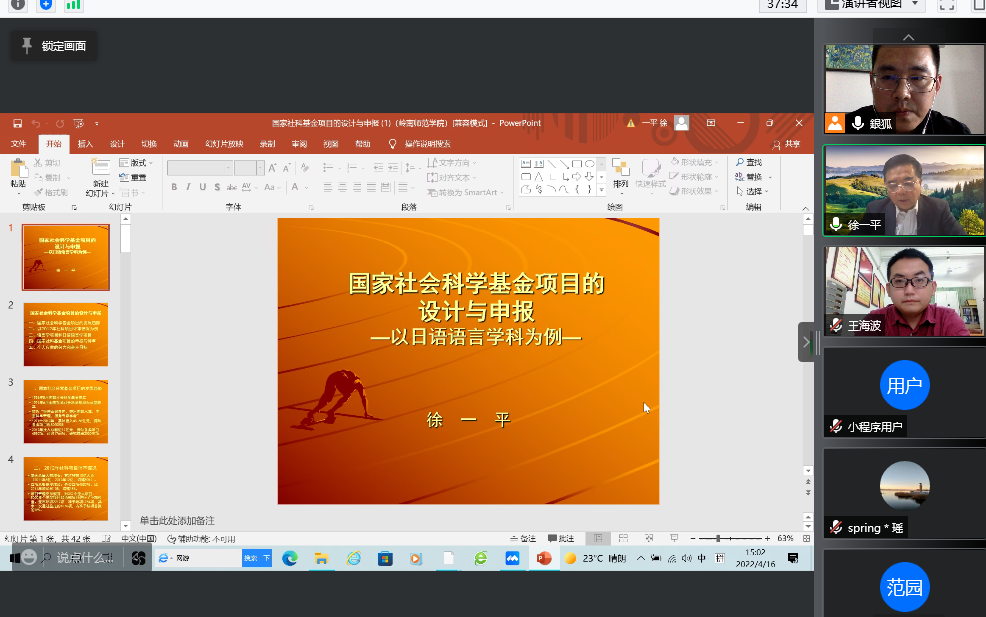This screenshot has height=617, width=986.
Task: Click the 查找 find icon
Action: click(740, 162)
